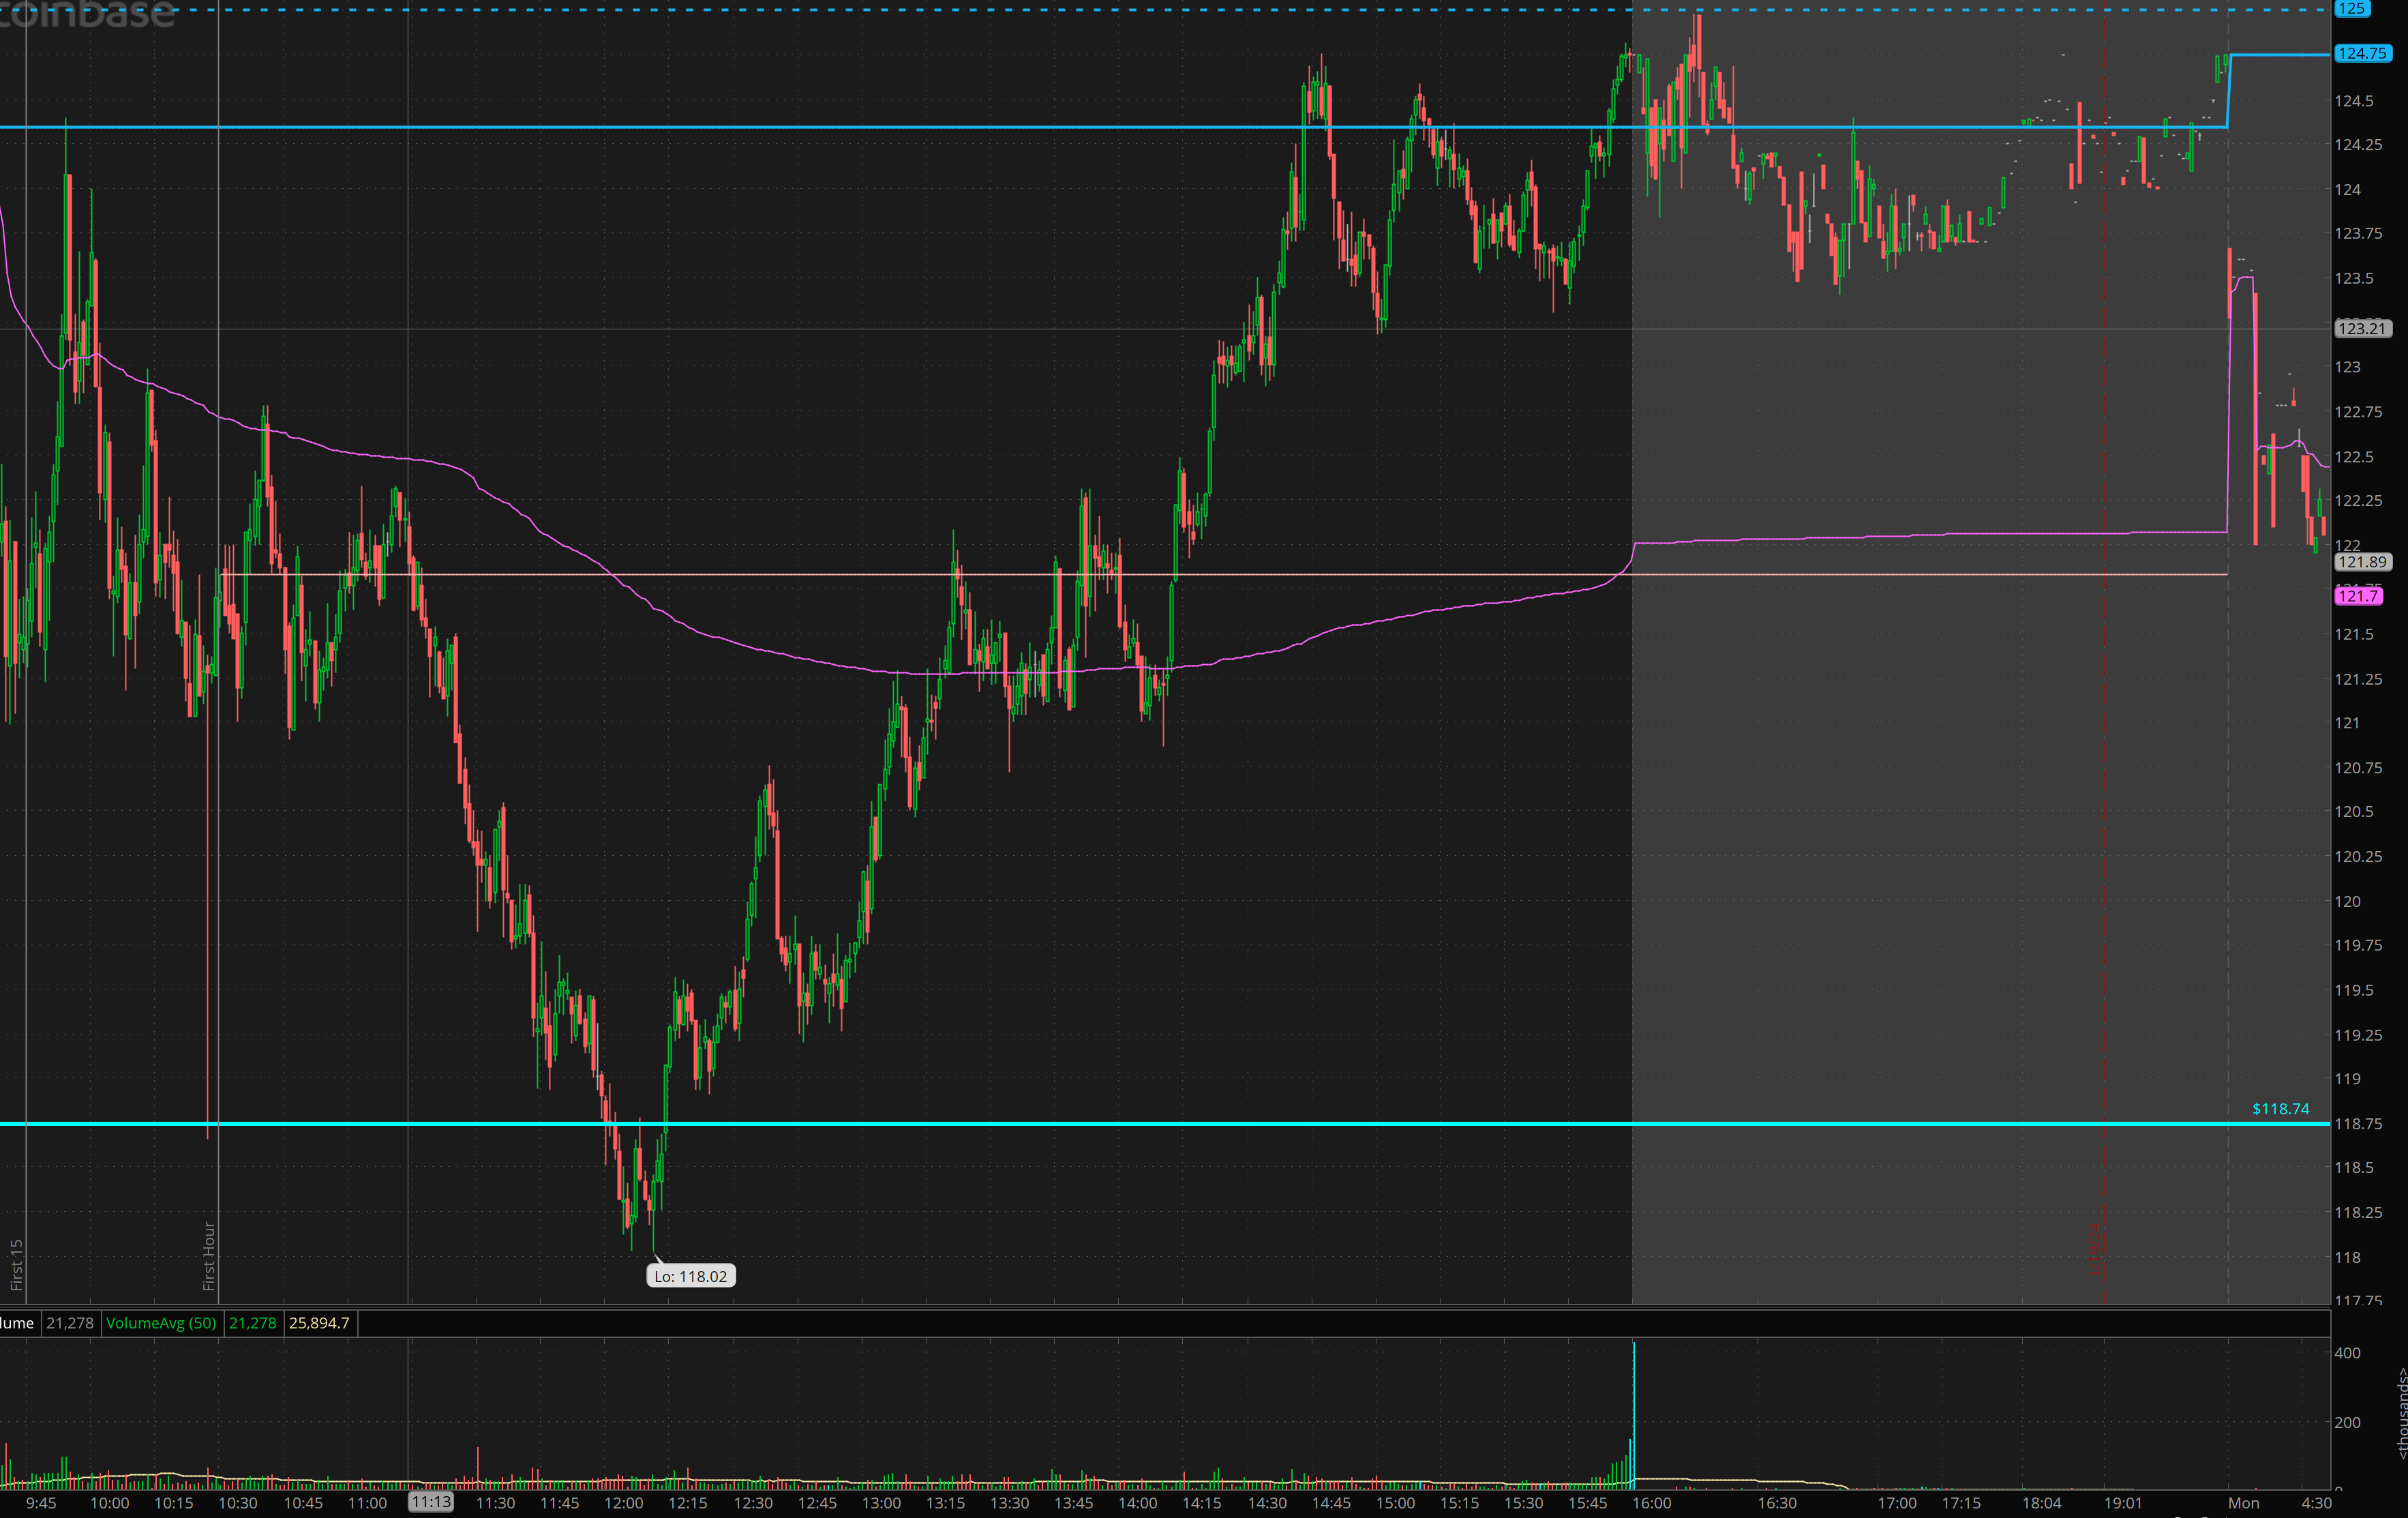Click the Lo: 118.02 low price bubble
The width and height of the screenshot is (2408, 1518).
(690, 1276)
